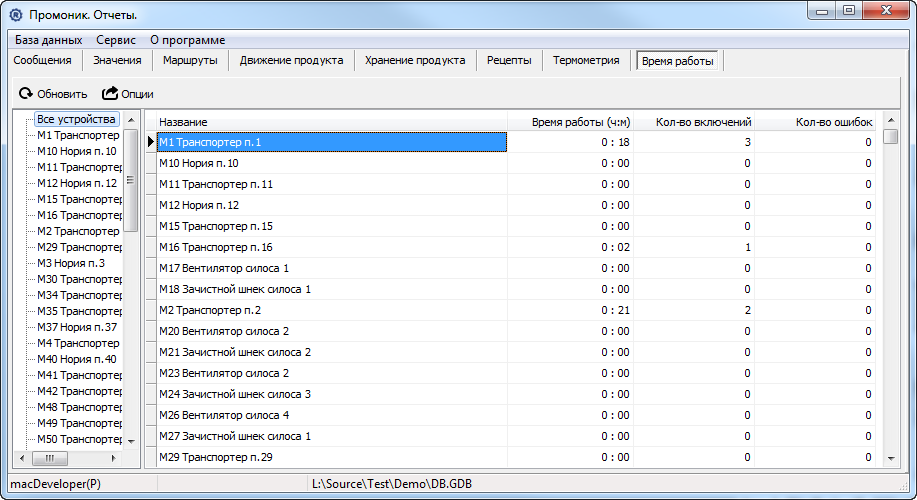This screenshot has height=500, width=917.
Task: Sort by Время работы (ч:м) column header
Action: pos(570,122)
